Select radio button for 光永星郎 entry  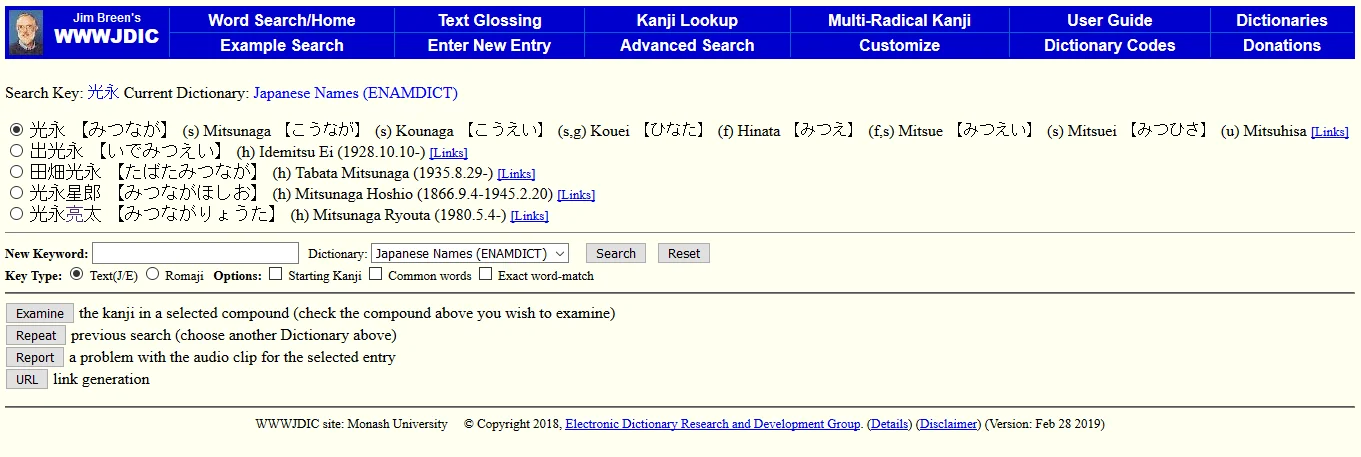pyautogui.click(x=16, y=193)
